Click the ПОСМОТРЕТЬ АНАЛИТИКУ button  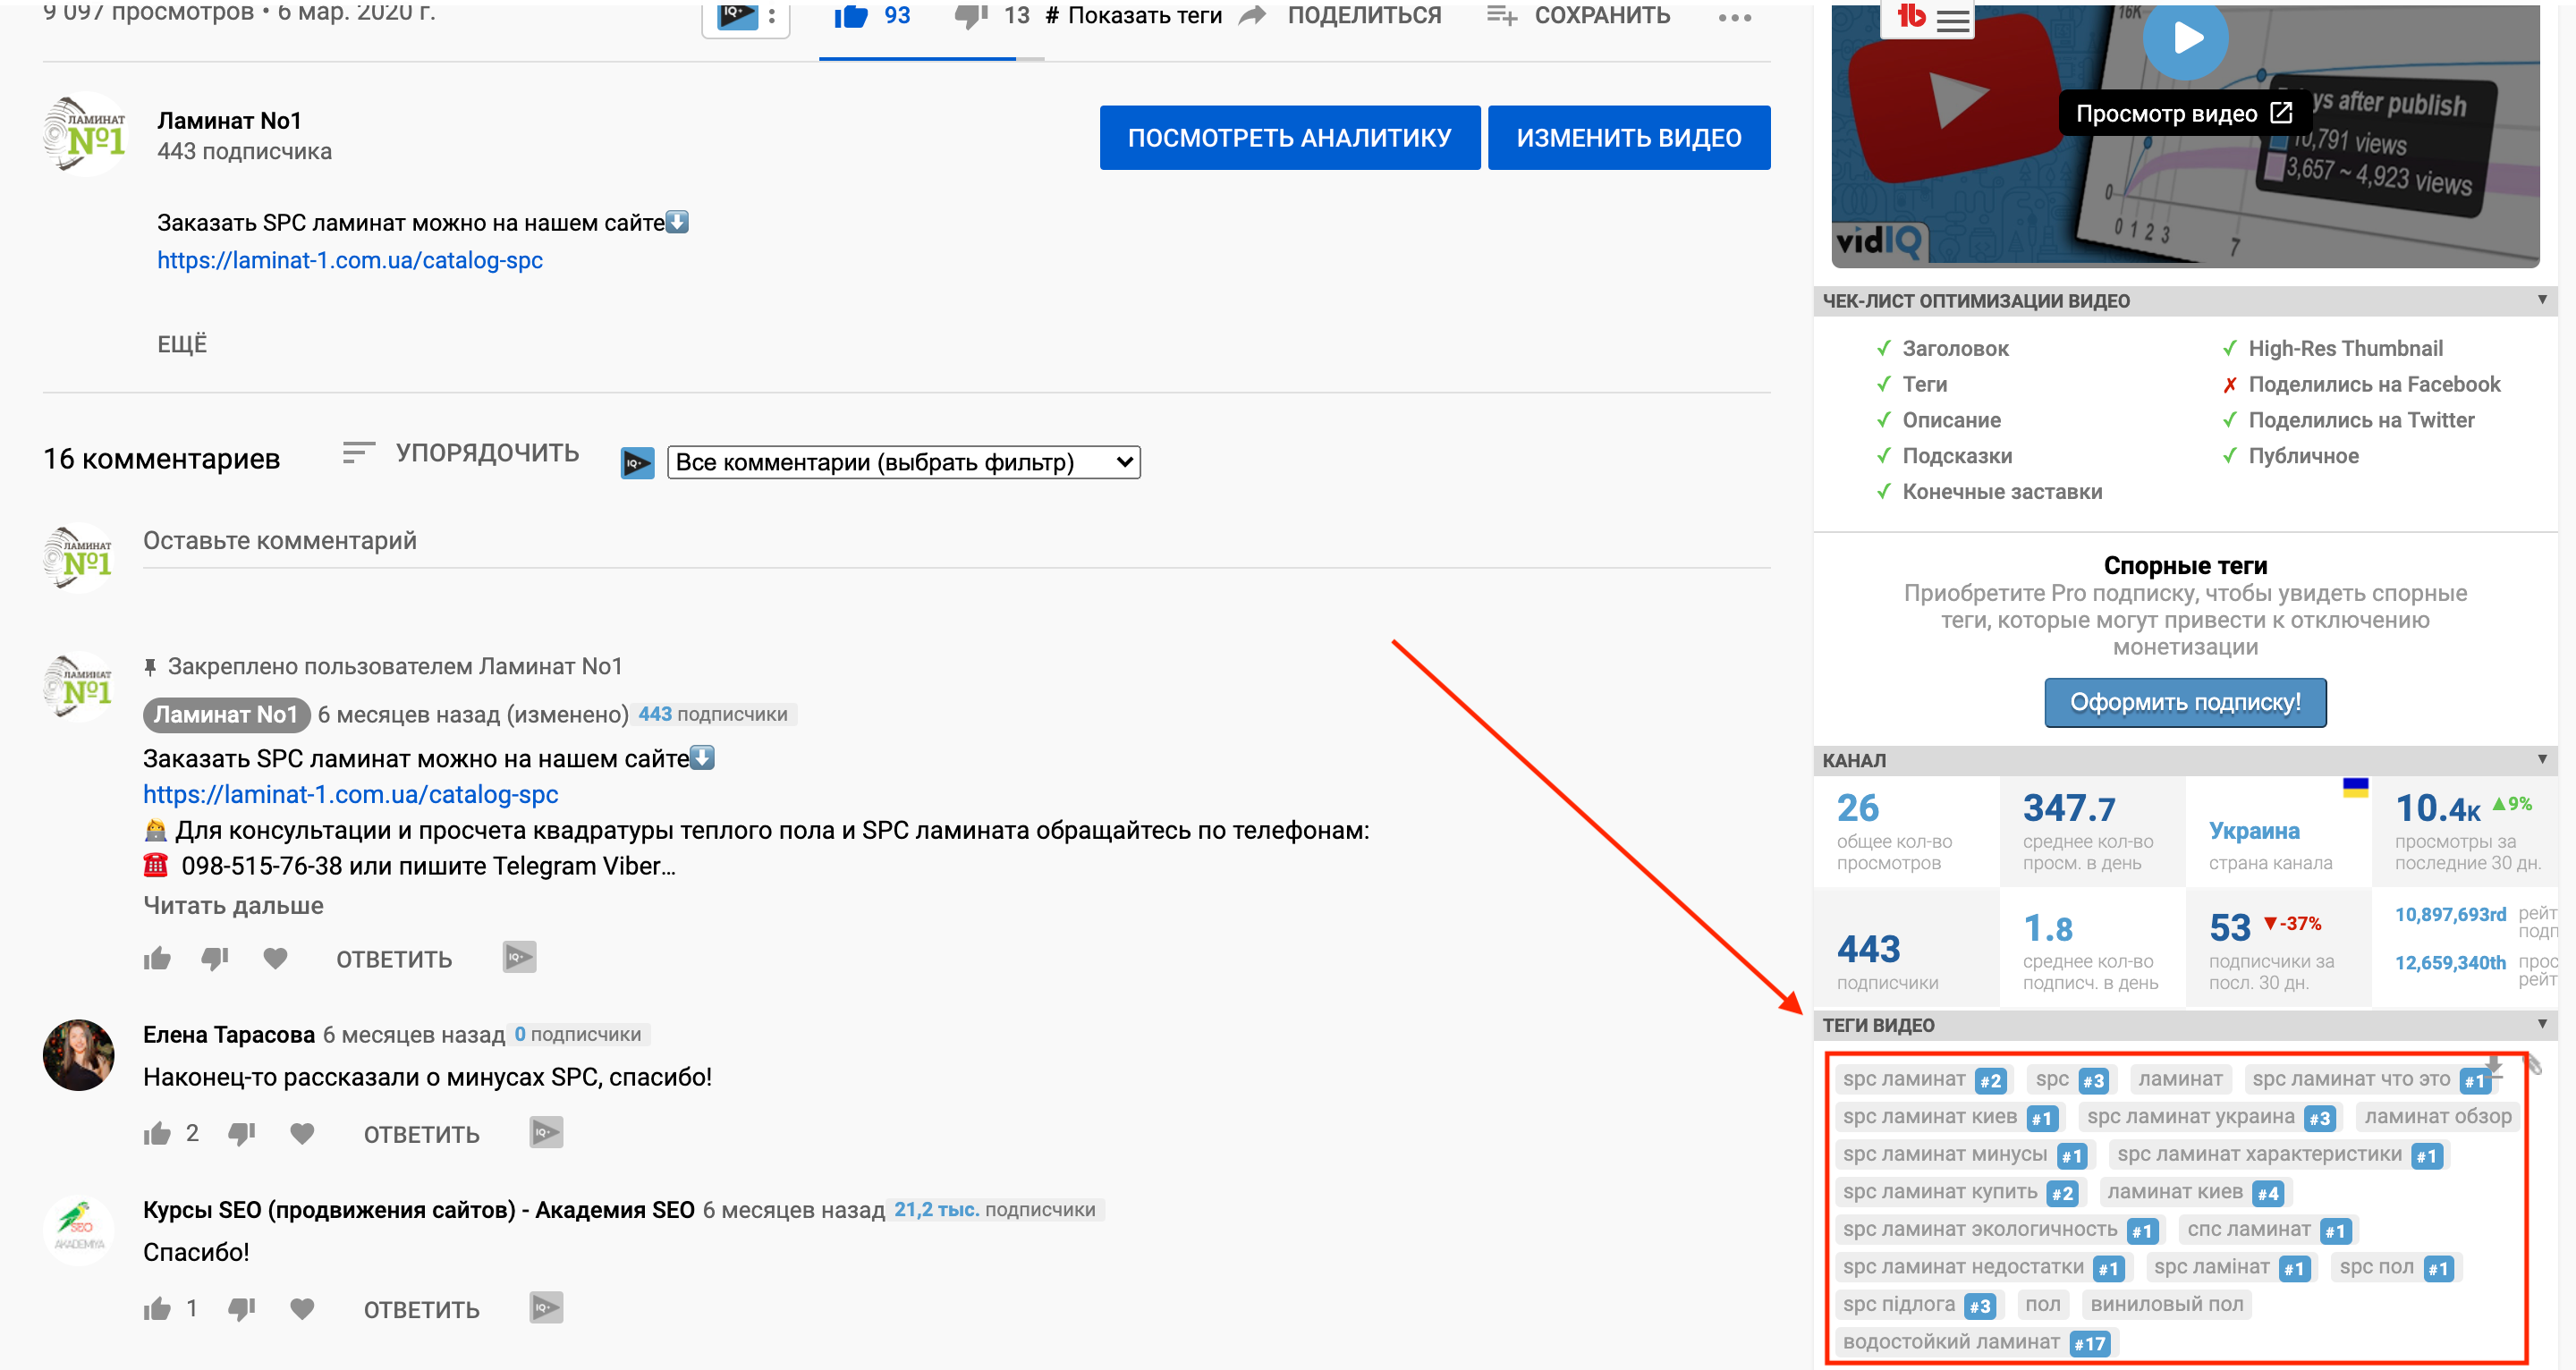coord(1289,138)
